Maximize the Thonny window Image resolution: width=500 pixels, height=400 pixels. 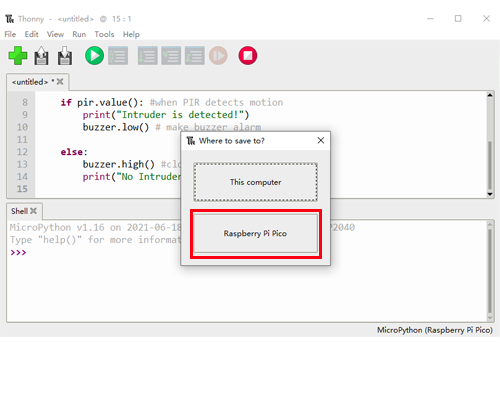click(458, 19)
